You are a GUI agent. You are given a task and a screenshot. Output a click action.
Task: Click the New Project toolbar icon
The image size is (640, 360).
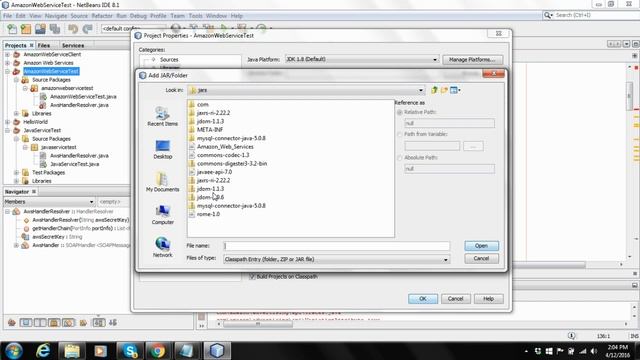(x=26, y=29)
